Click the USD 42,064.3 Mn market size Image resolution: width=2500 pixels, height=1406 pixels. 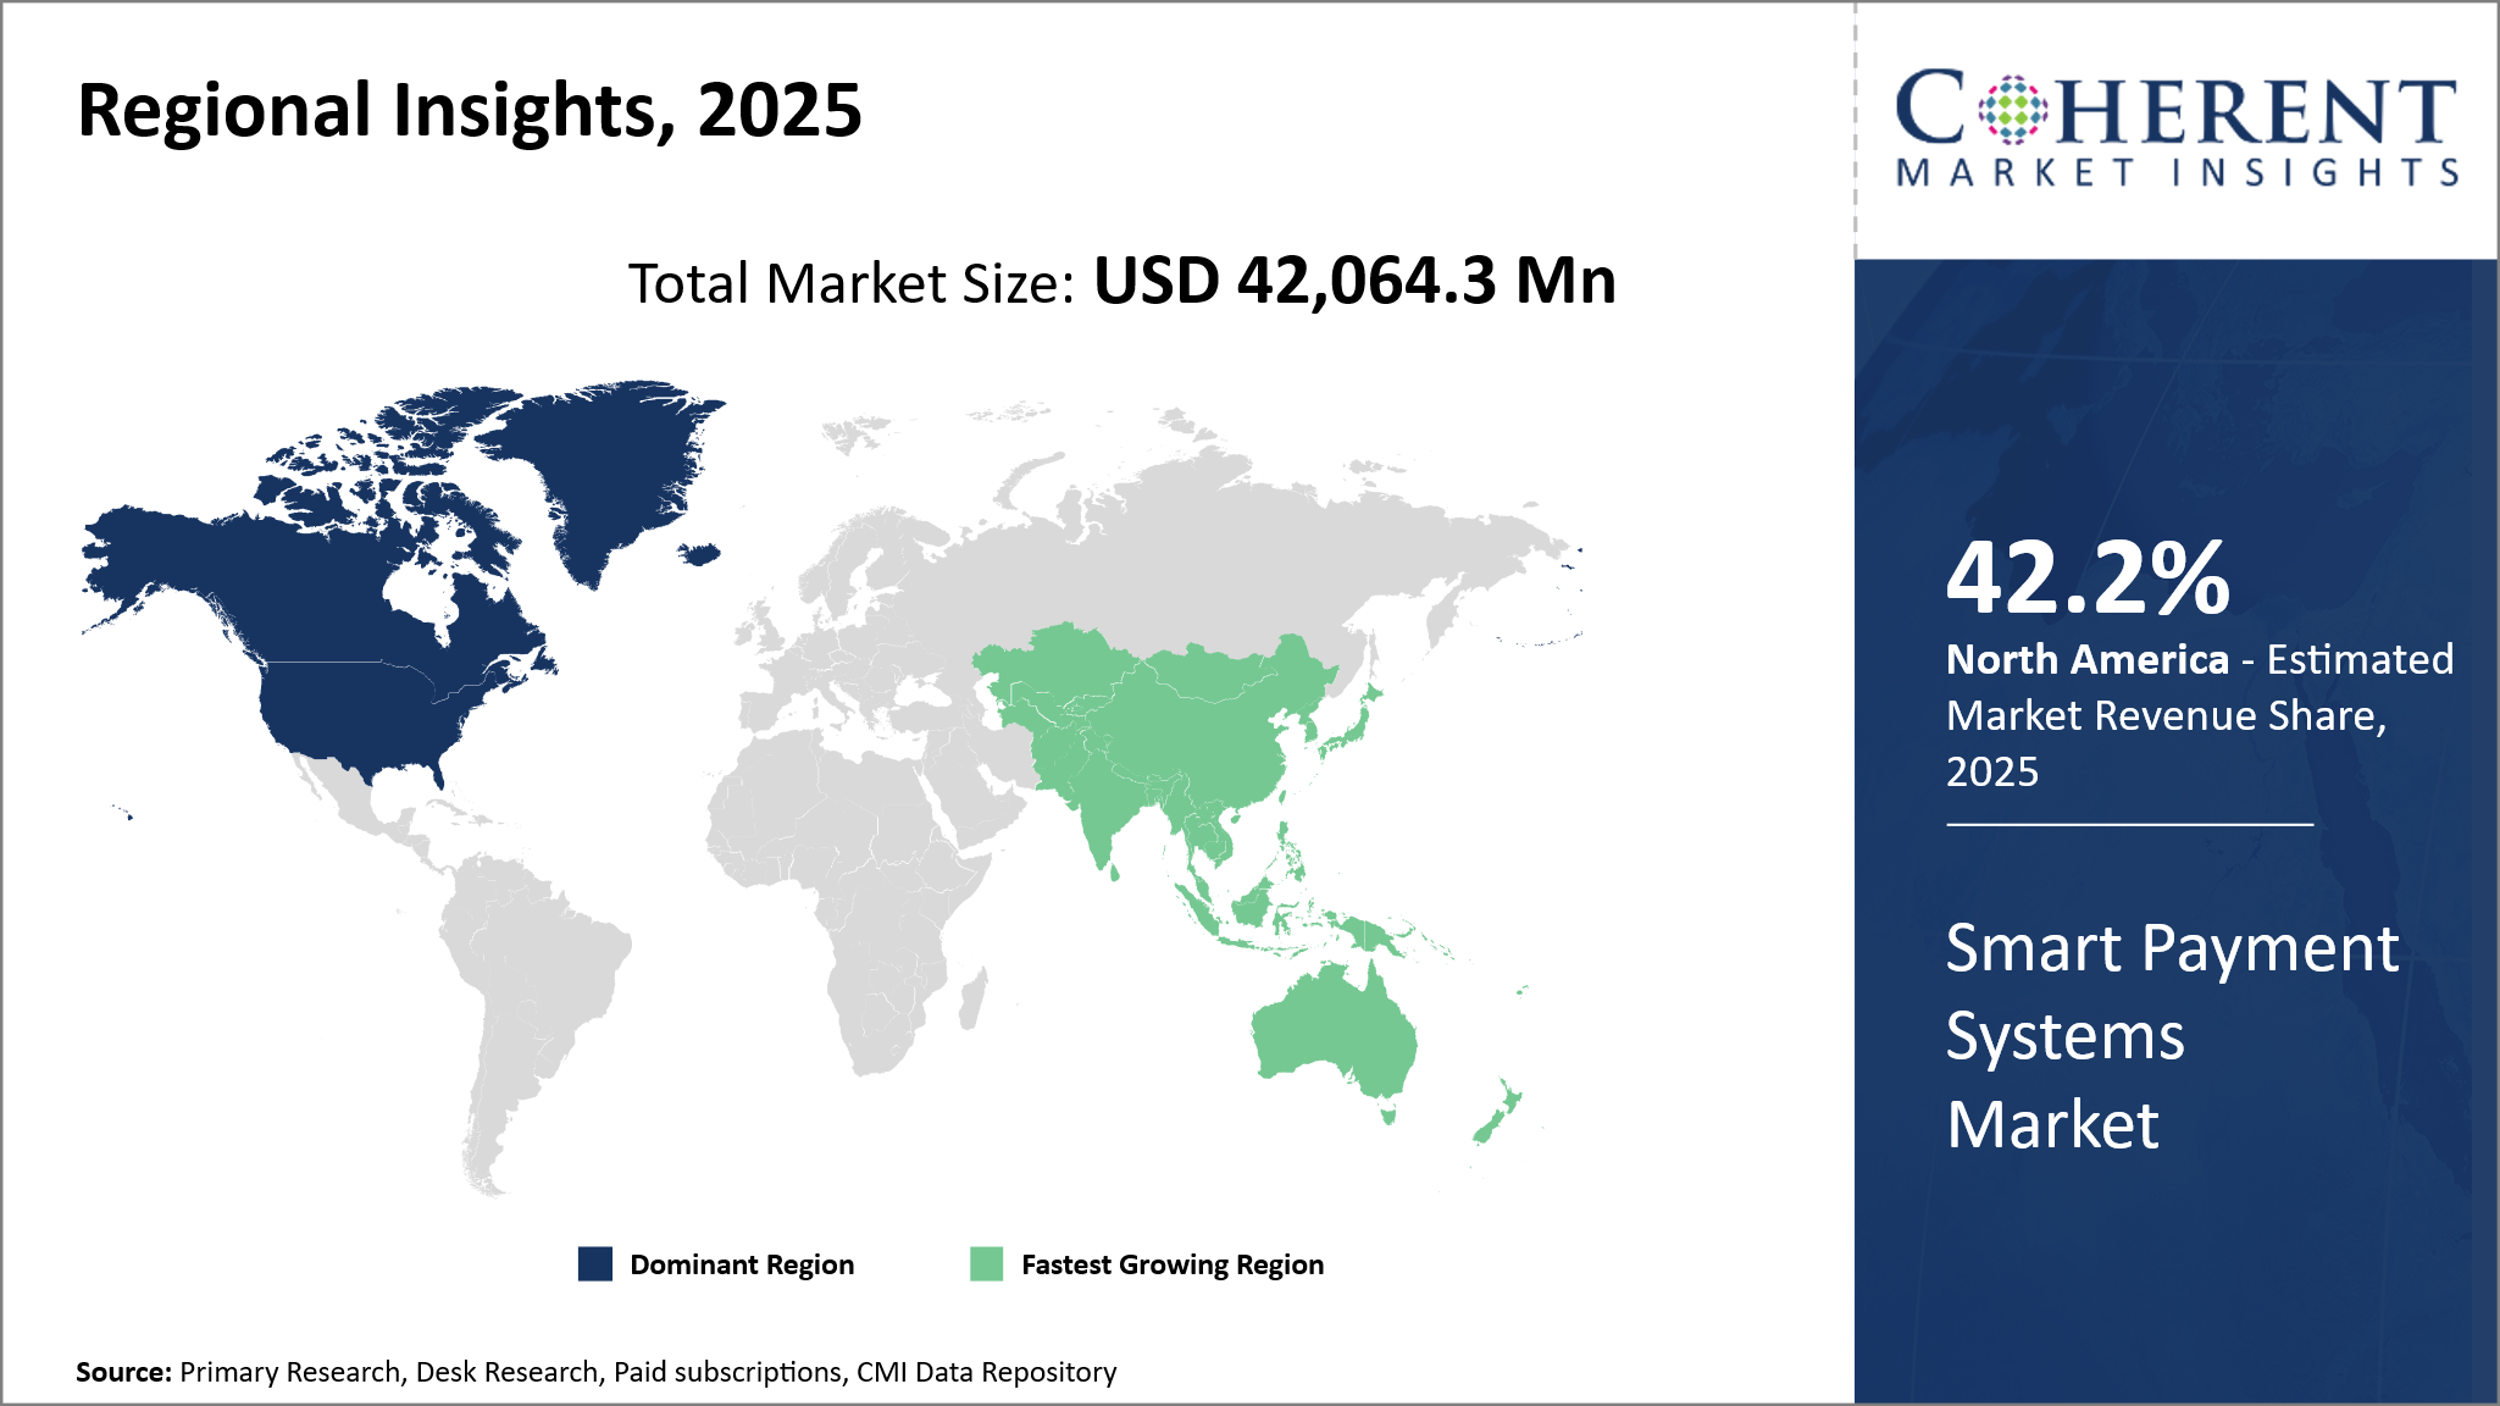1354,281
